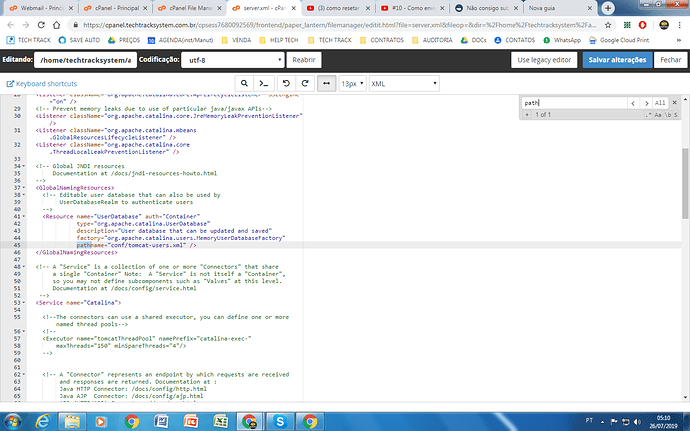Collapse the comment fold at line 38

click(x=24, y=195)
